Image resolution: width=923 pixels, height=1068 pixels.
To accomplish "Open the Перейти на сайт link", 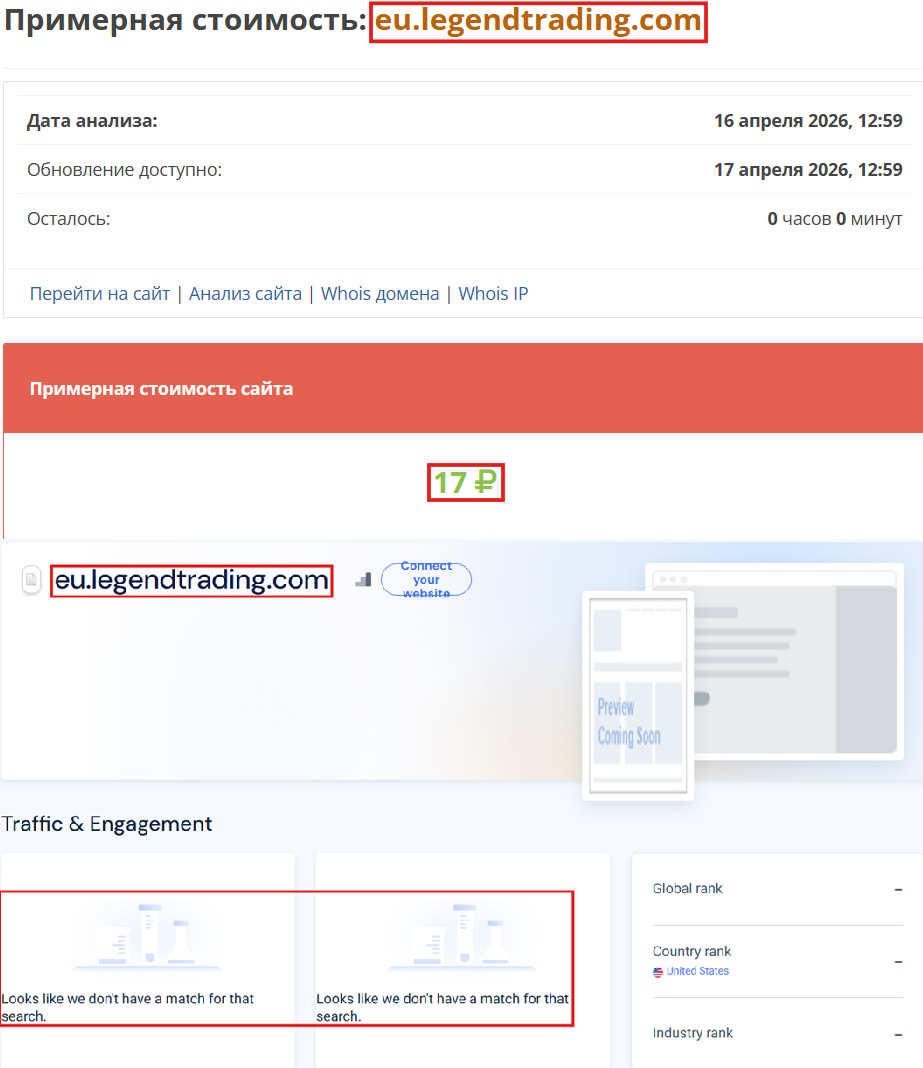I will pyautogui.click(x=100, y=293).
